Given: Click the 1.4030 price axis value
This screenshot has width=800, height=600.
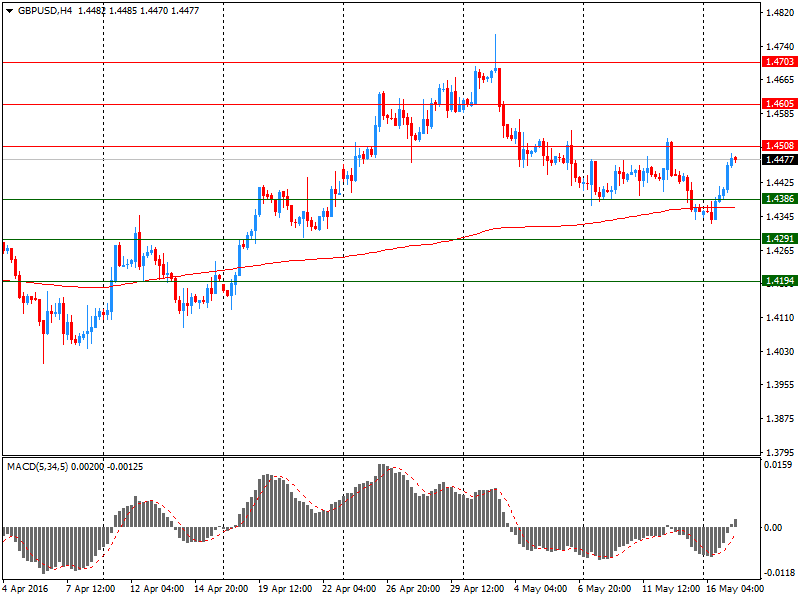Looking at the screenshot, I should click(780, 352).
